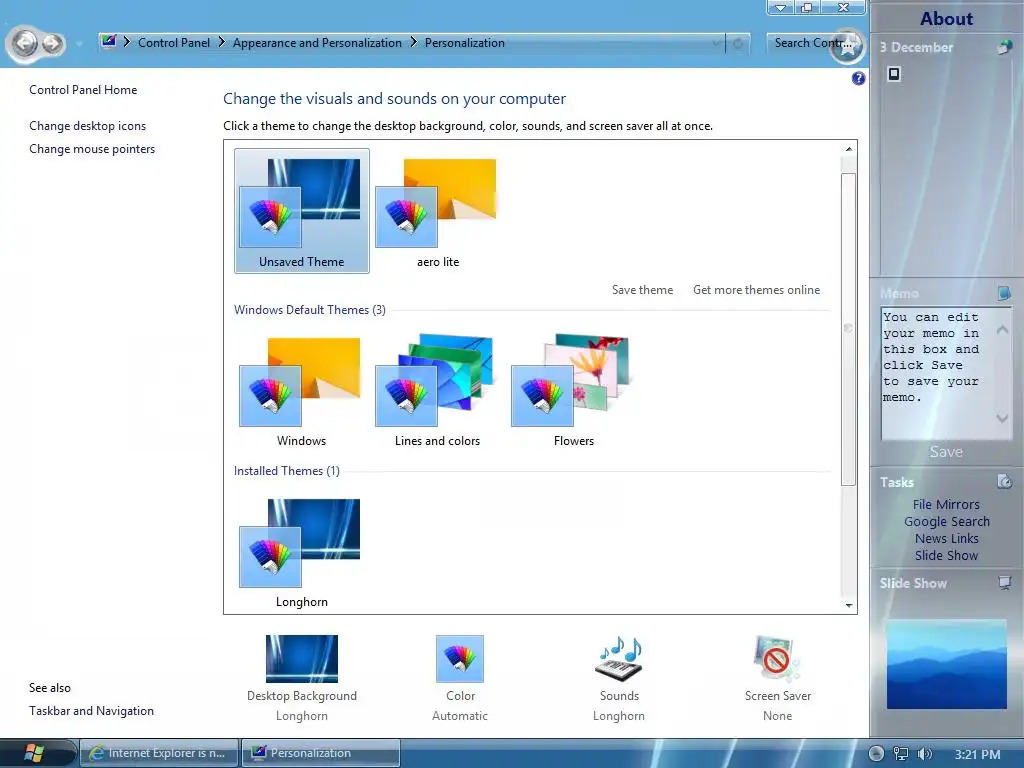The height and width of the screenshot is (768, 1024).
Task: Apply the Flowers theme
Action: coord(573,391)
